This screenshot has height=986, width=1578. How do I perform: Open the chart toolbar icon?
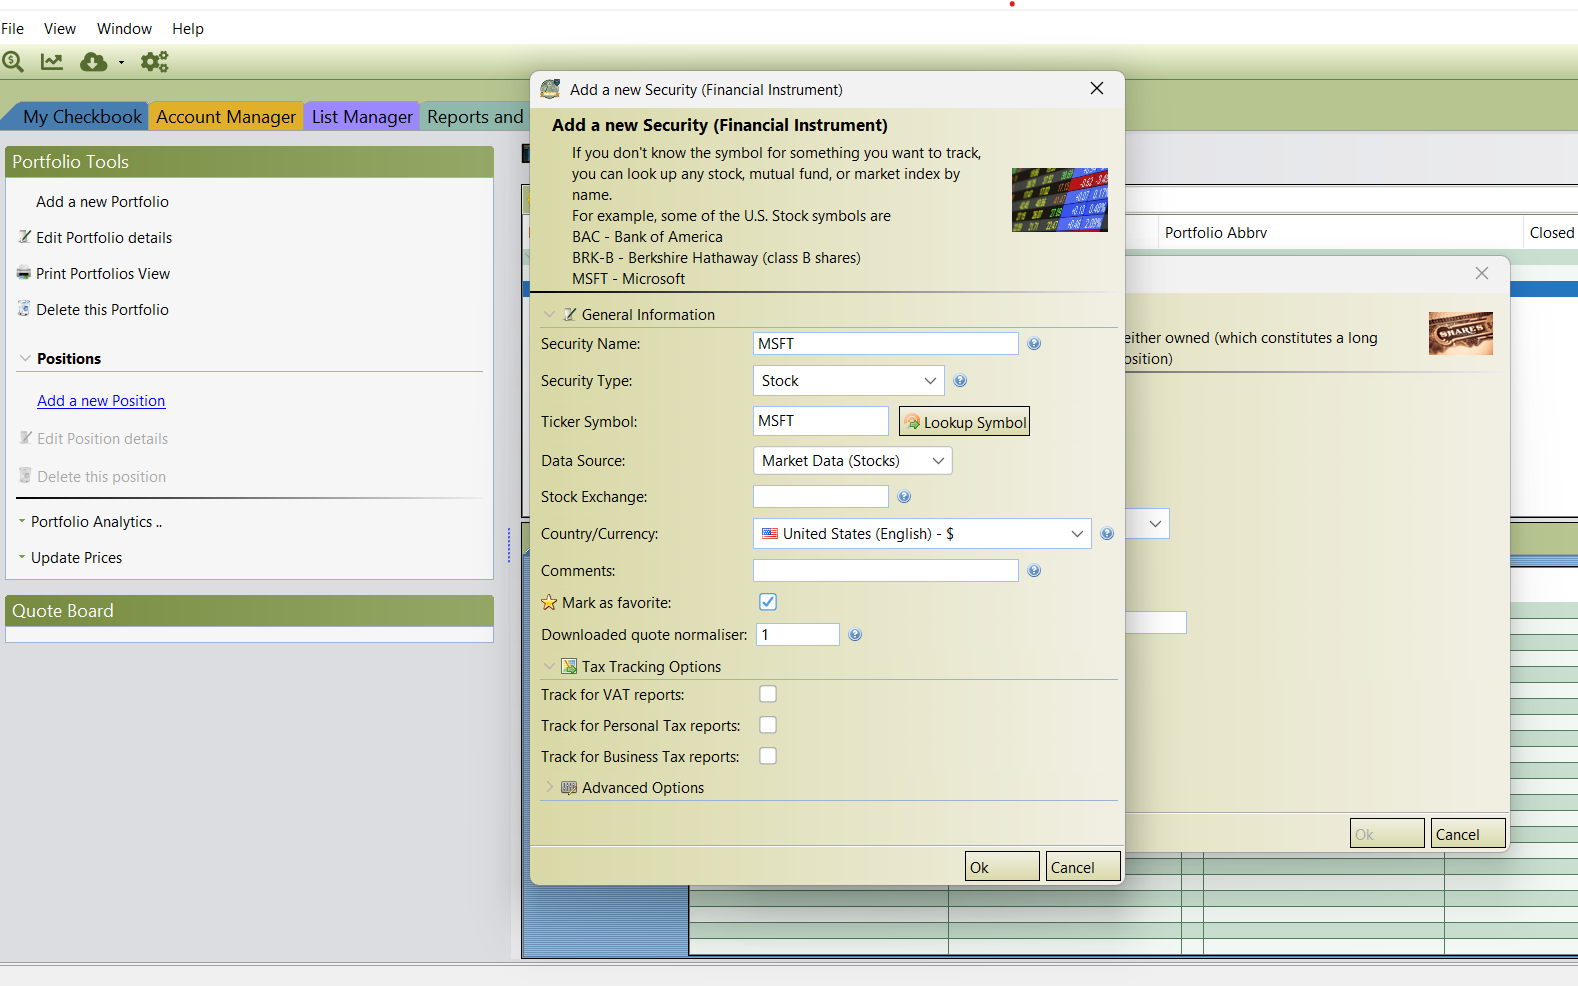tap(52, 62)
